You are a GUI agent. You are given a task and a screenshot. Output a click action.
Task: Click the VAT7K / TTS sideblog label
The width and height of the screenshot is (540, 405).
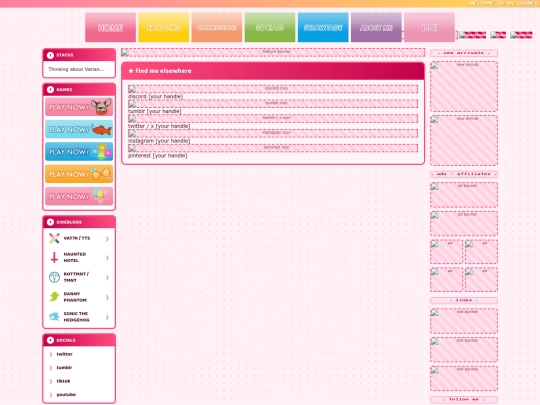pos(76,238)
